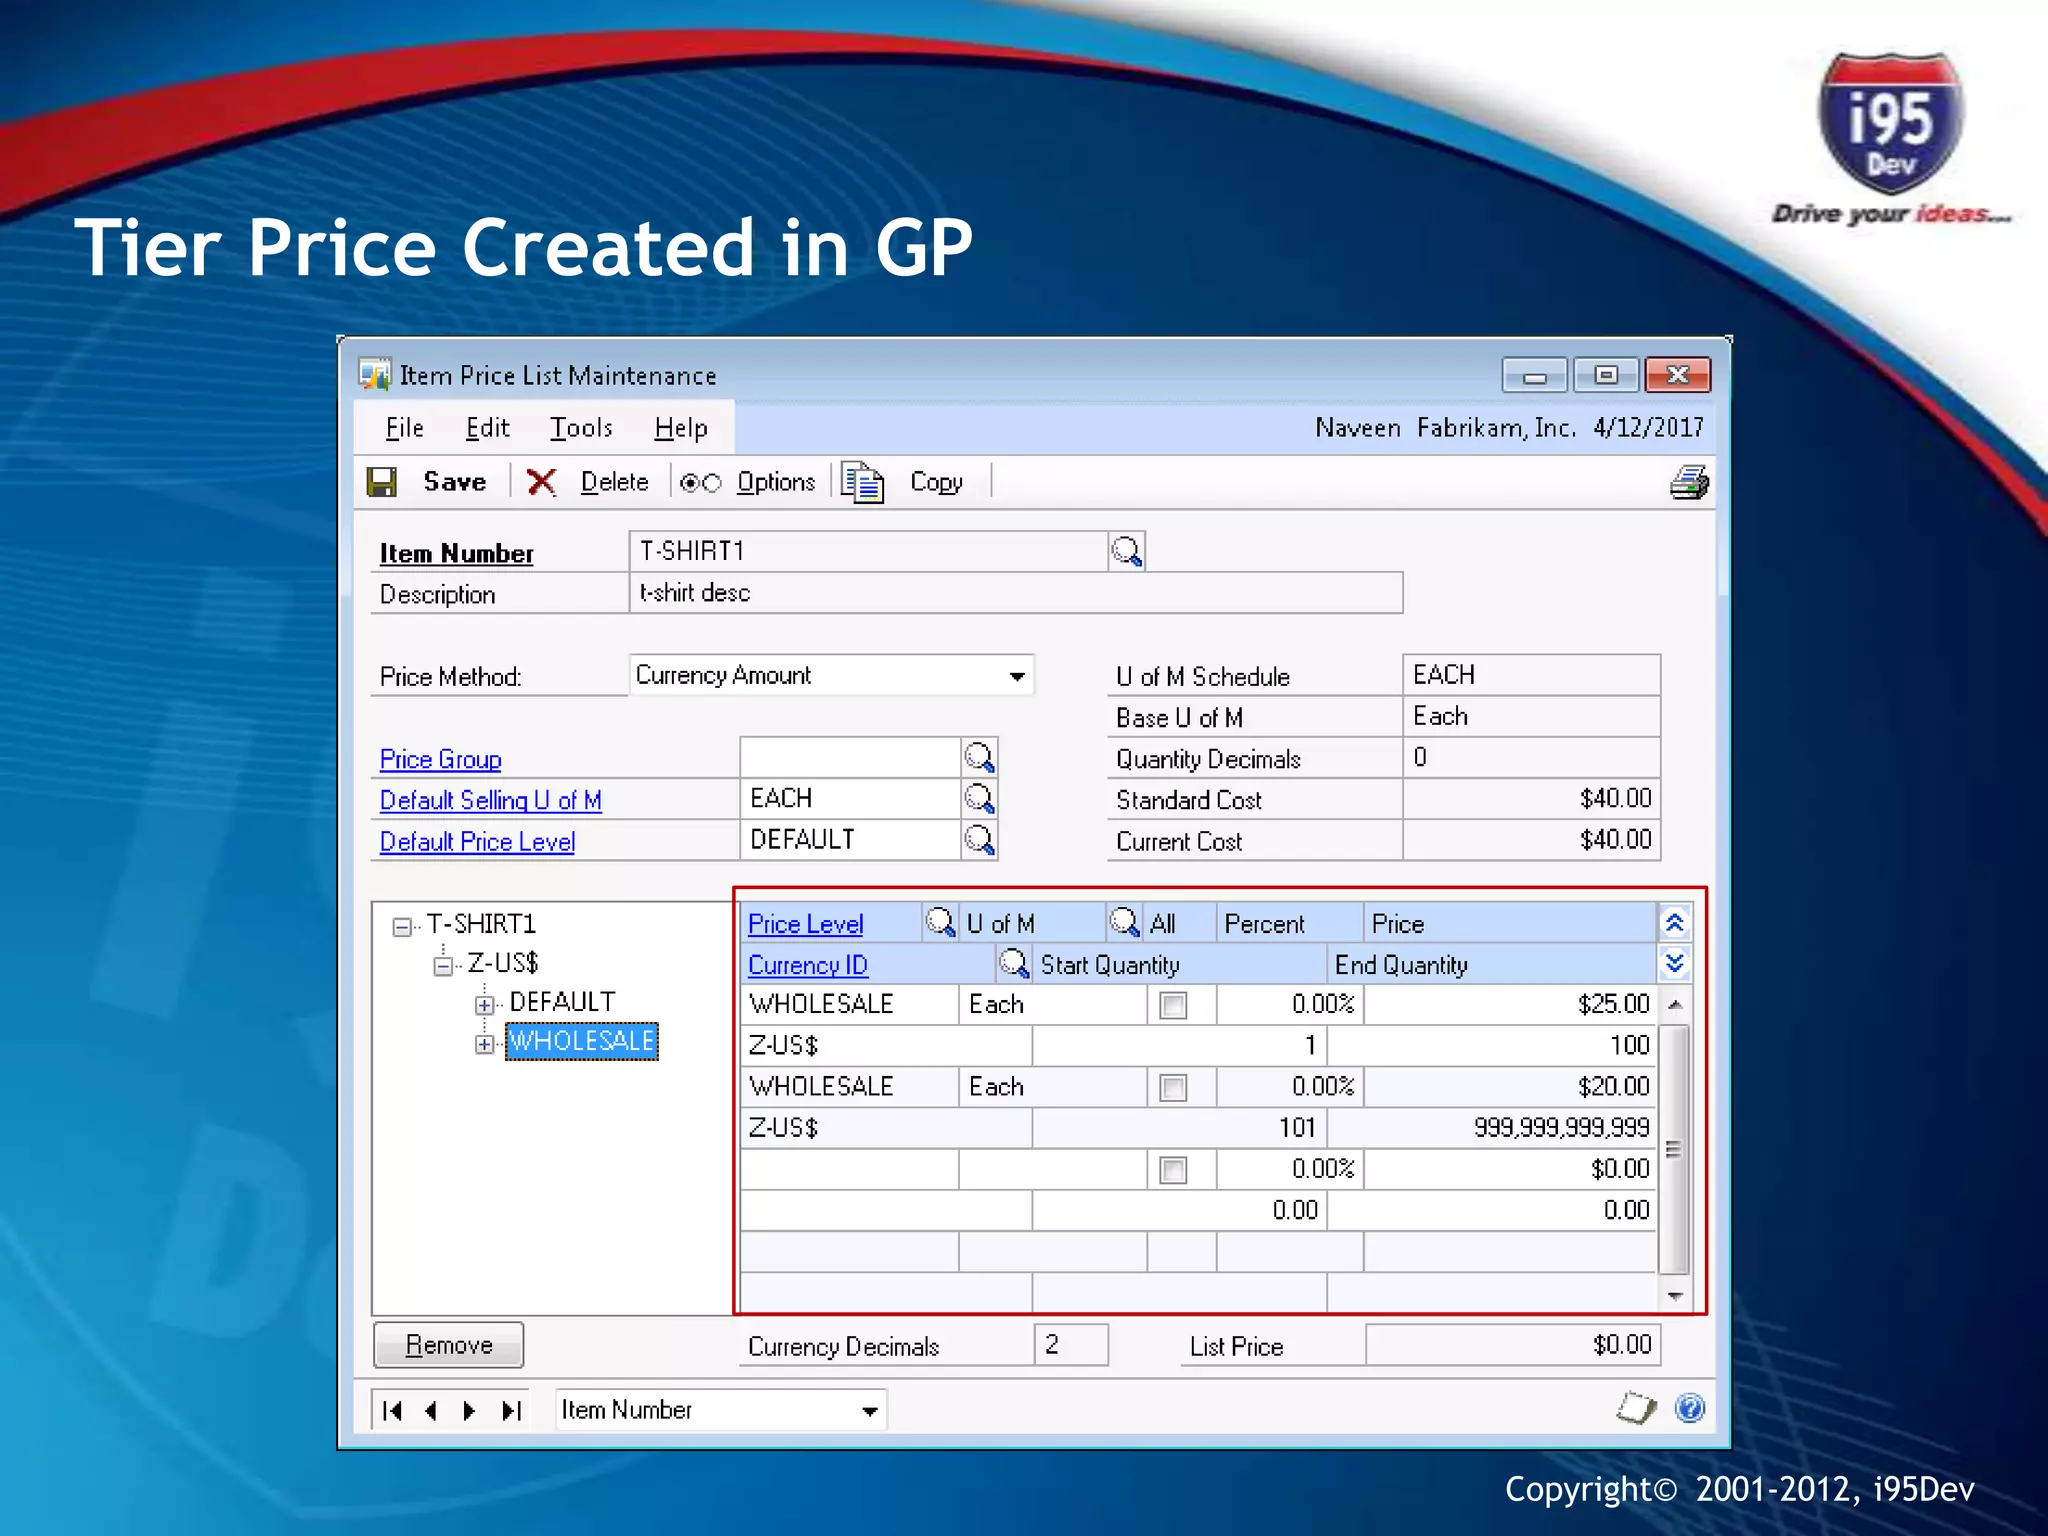Open Default Price Level lookup magnifier
2048x1536 pixels.
979,839
